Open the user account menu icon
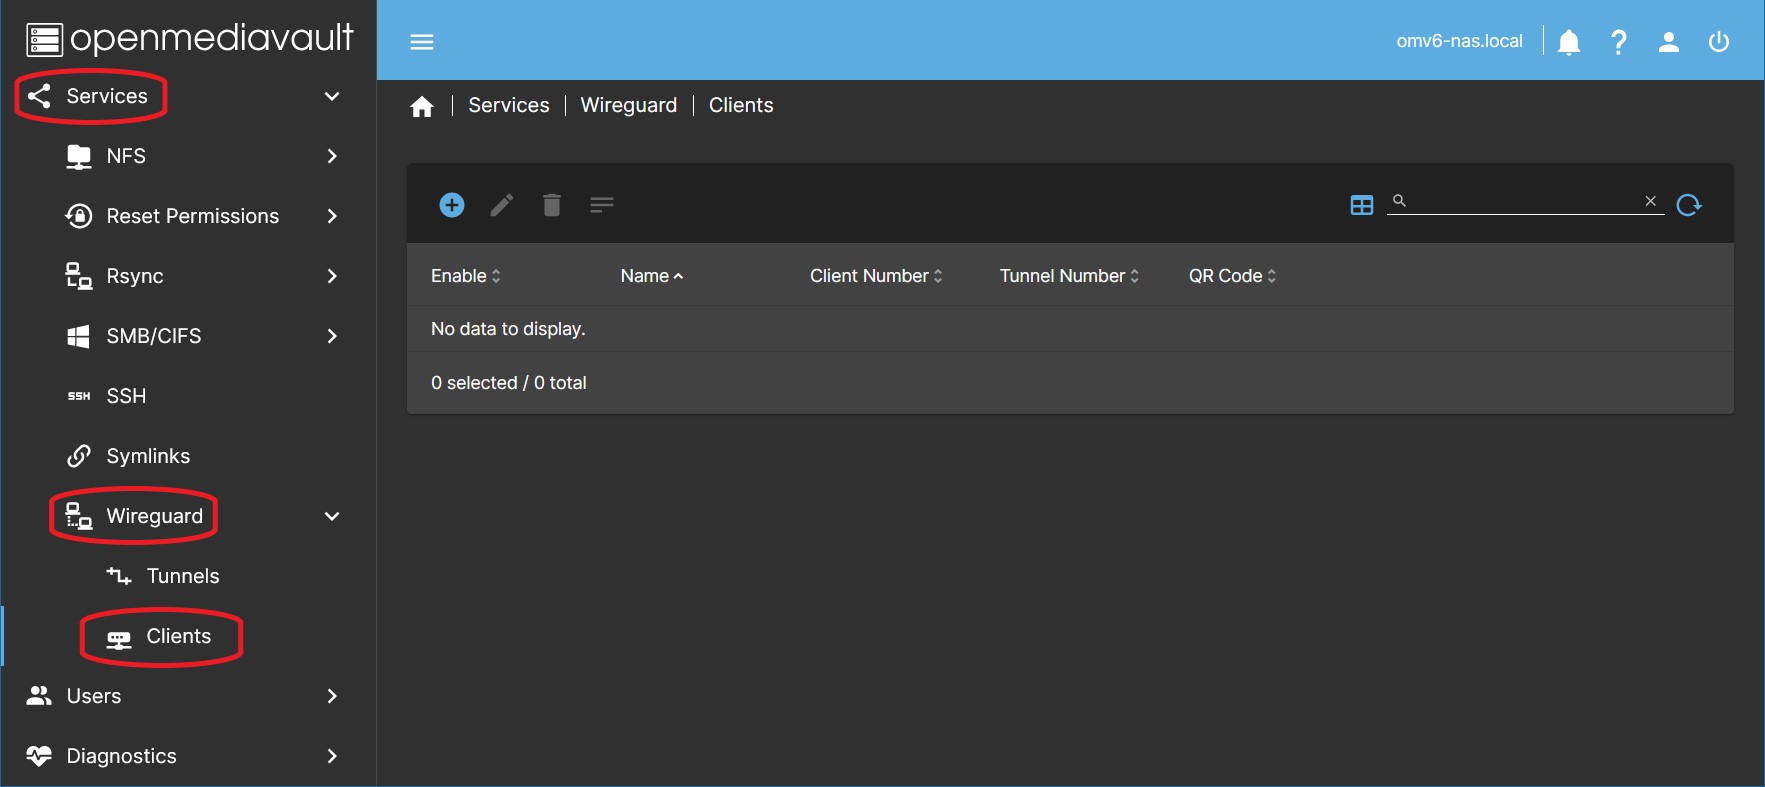Viewport: 1765px width, 787px height. click(1668, 42)
